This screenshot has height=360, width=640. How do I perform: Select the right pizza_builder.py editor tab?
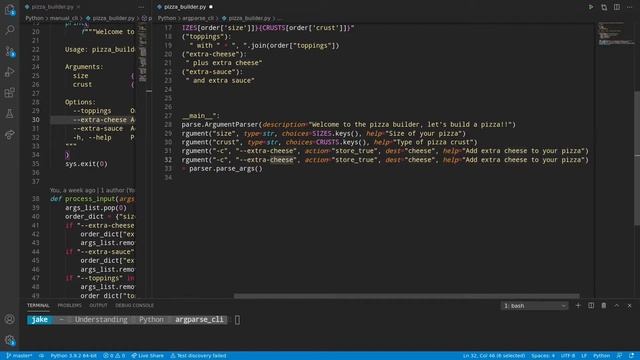184,7
